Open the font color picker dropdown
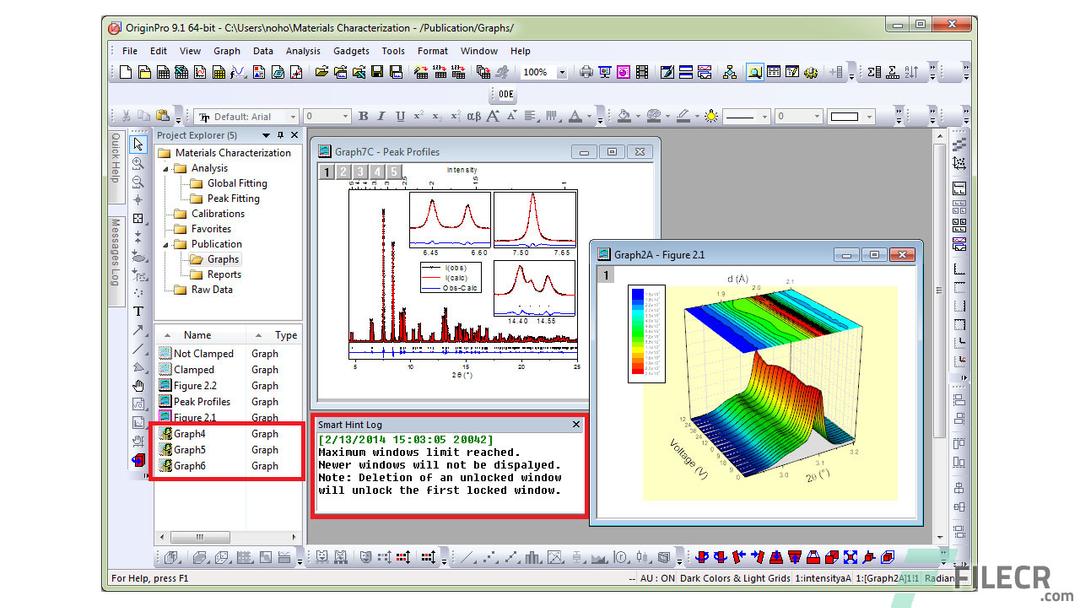Viewport: 1080px width, 608px height. pyautogui.click(x=589, y=116)
